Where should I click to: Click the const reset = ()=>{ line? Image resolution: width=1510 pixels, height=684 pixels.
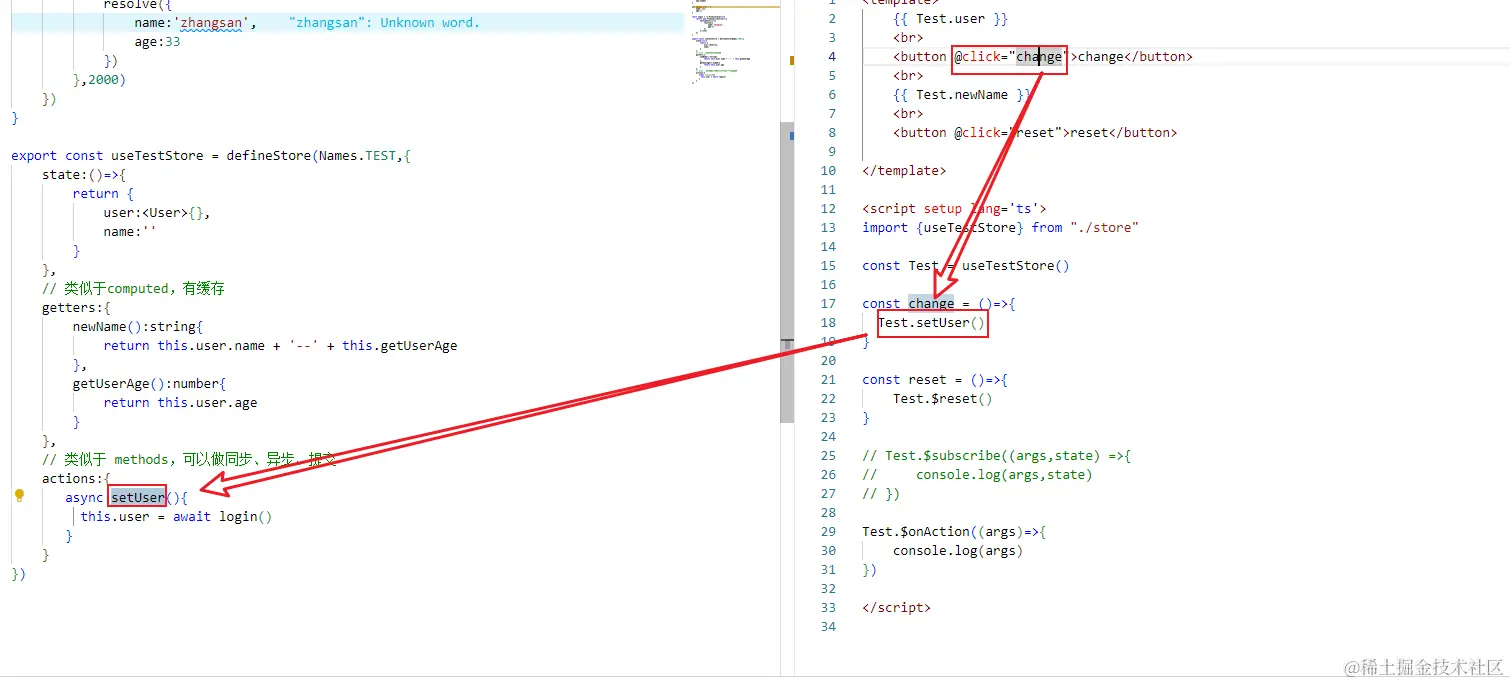pyautogui.click(x=935, y=379)
